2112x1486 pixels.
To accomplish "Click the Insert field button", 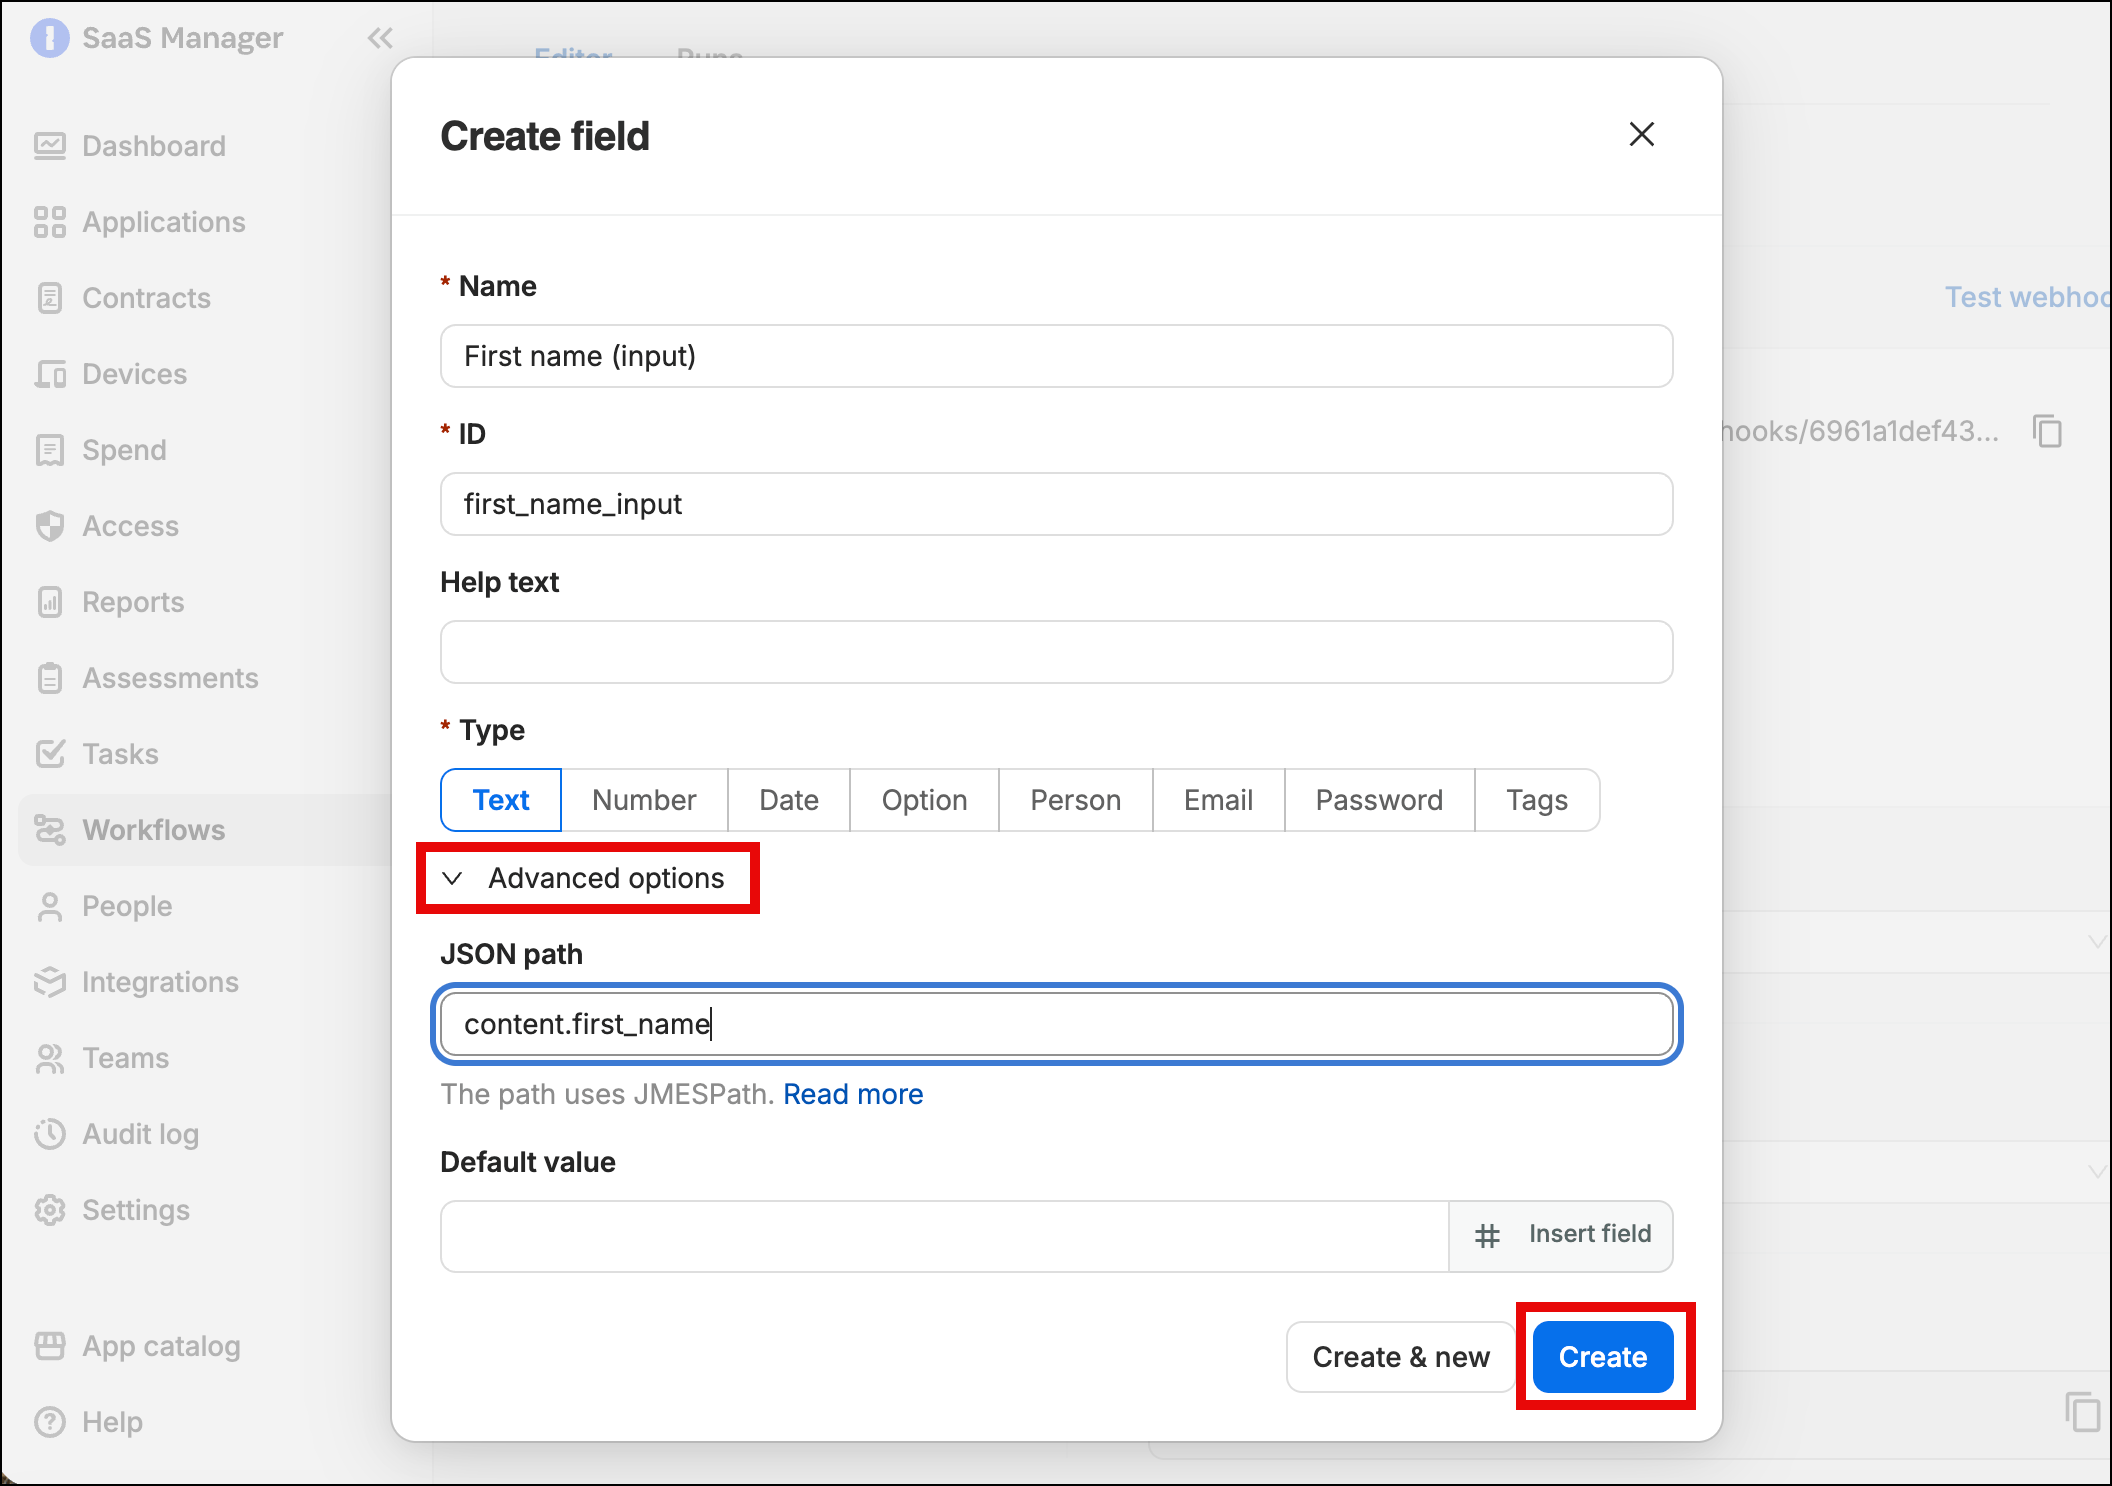I will tap(1561, 1236).
